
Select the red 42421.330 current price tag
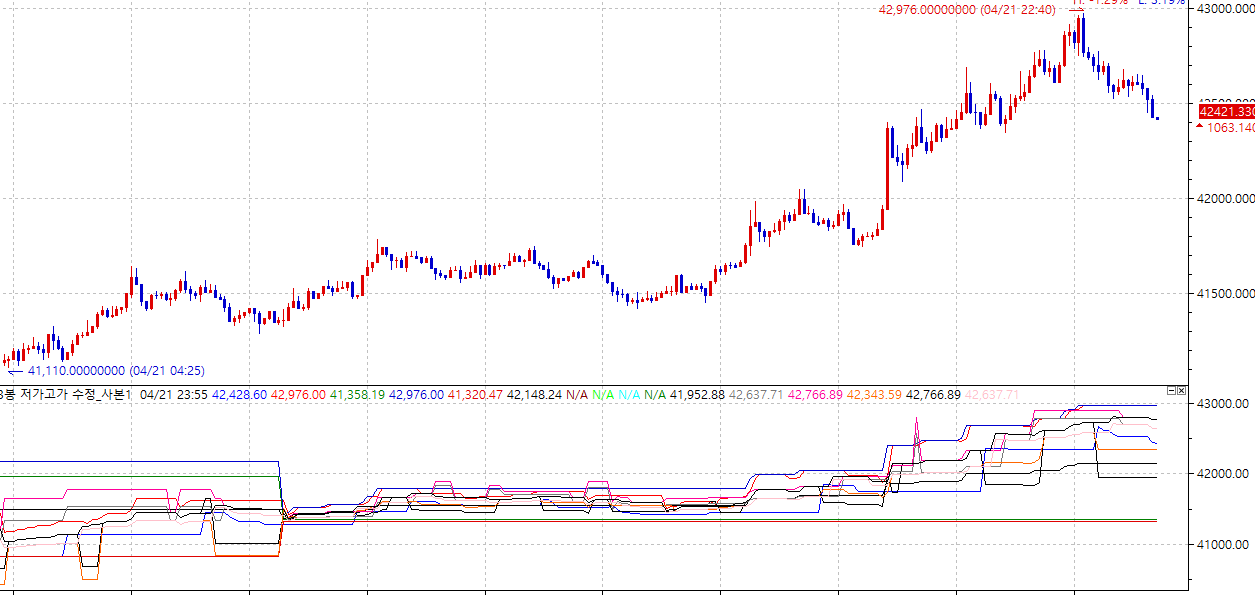coord(1226,111)
